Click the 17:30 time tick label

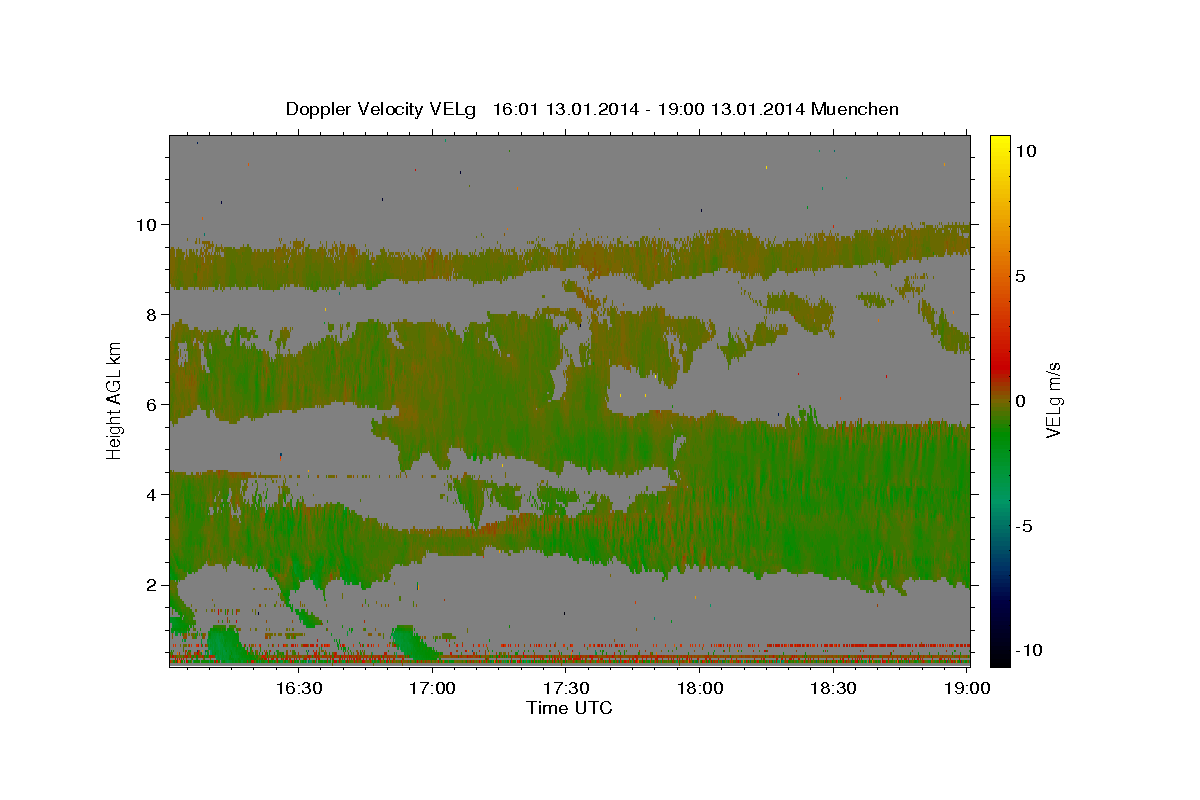coord(567,688)
